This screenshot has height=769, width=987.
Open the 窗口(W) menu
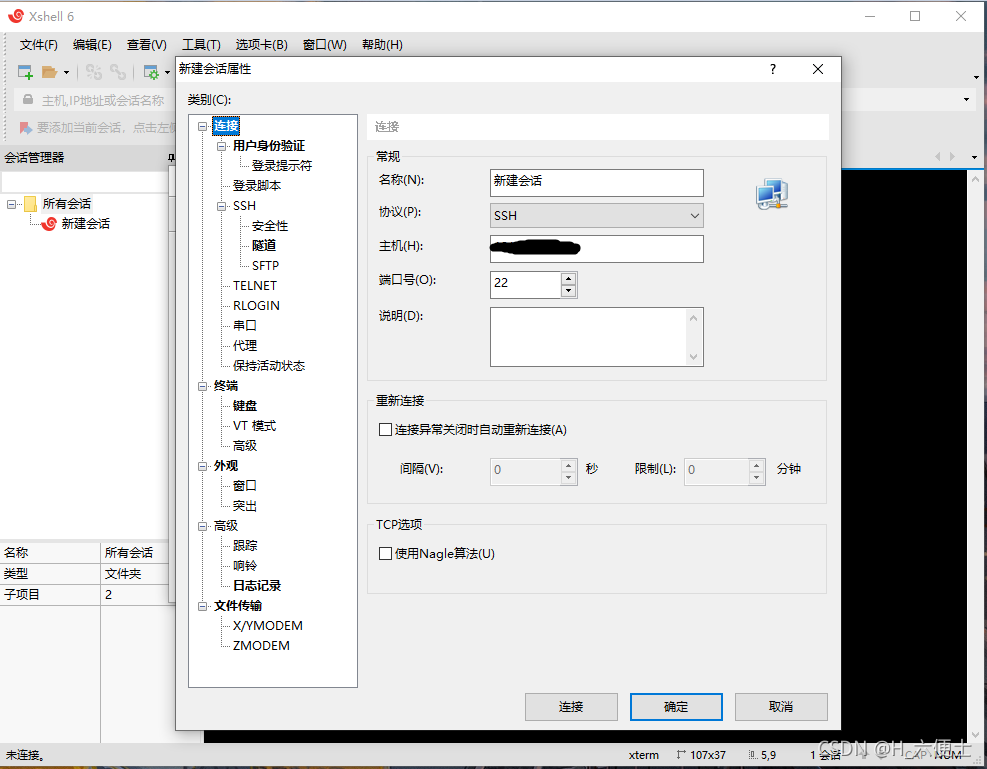point(324,45)
